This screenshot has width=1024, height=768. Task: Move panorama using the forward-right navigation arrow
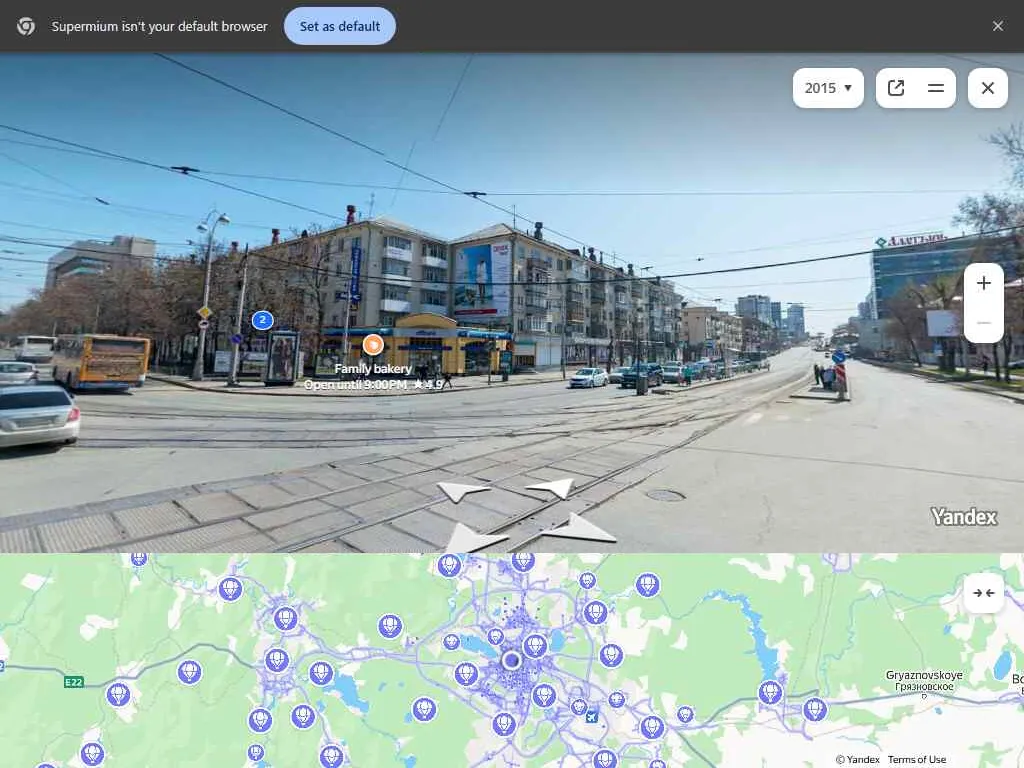point(550,487)
